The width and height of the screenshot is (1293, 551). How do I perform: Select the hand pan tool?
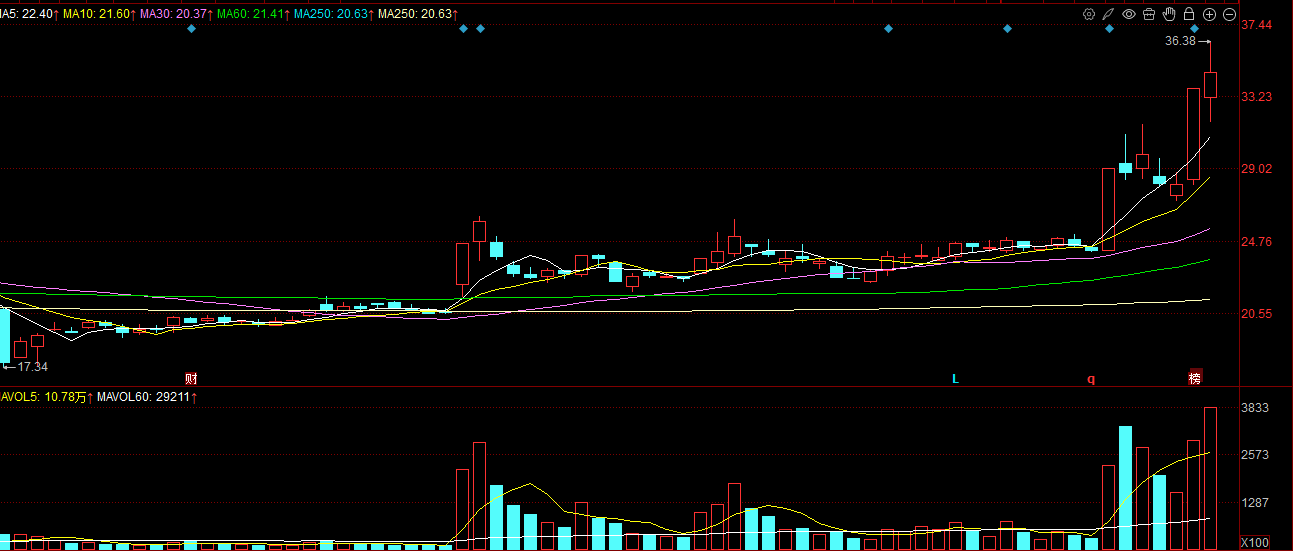[1169, 14]
